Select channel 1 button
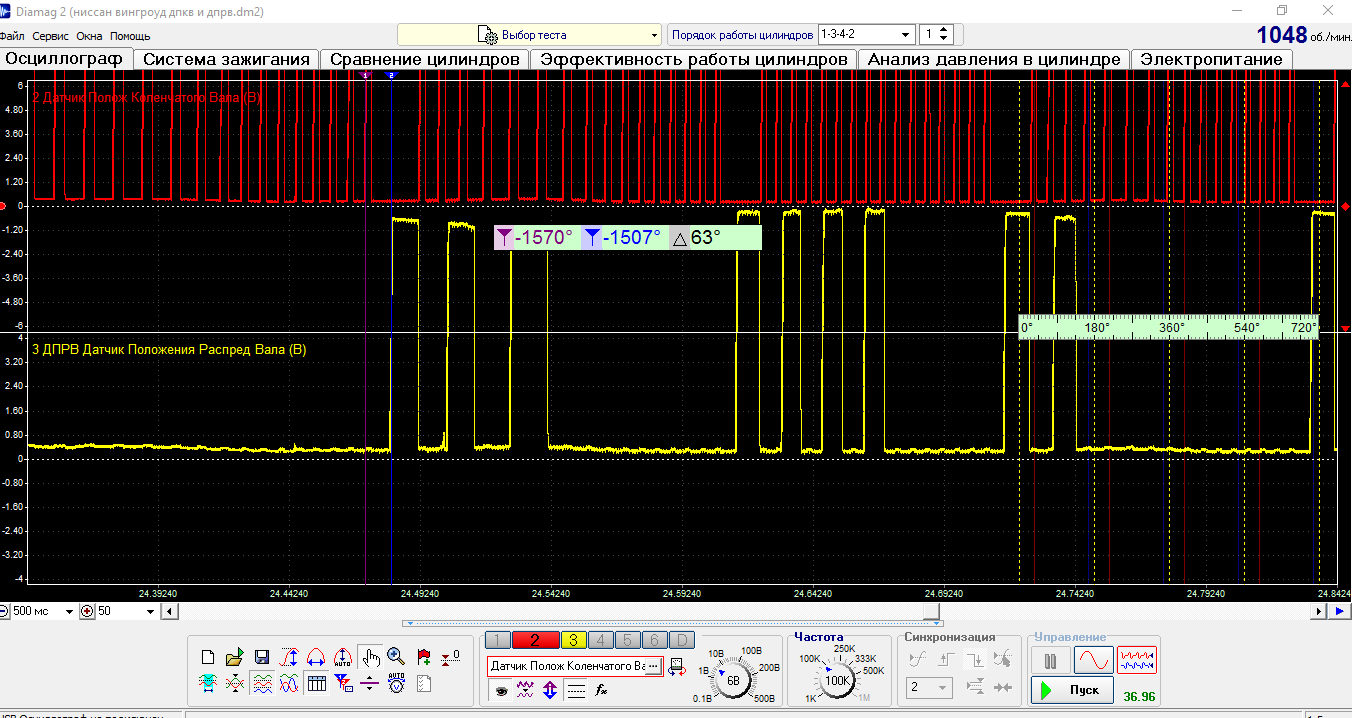This screenshot has height=718, width=1352. (497, 640)
